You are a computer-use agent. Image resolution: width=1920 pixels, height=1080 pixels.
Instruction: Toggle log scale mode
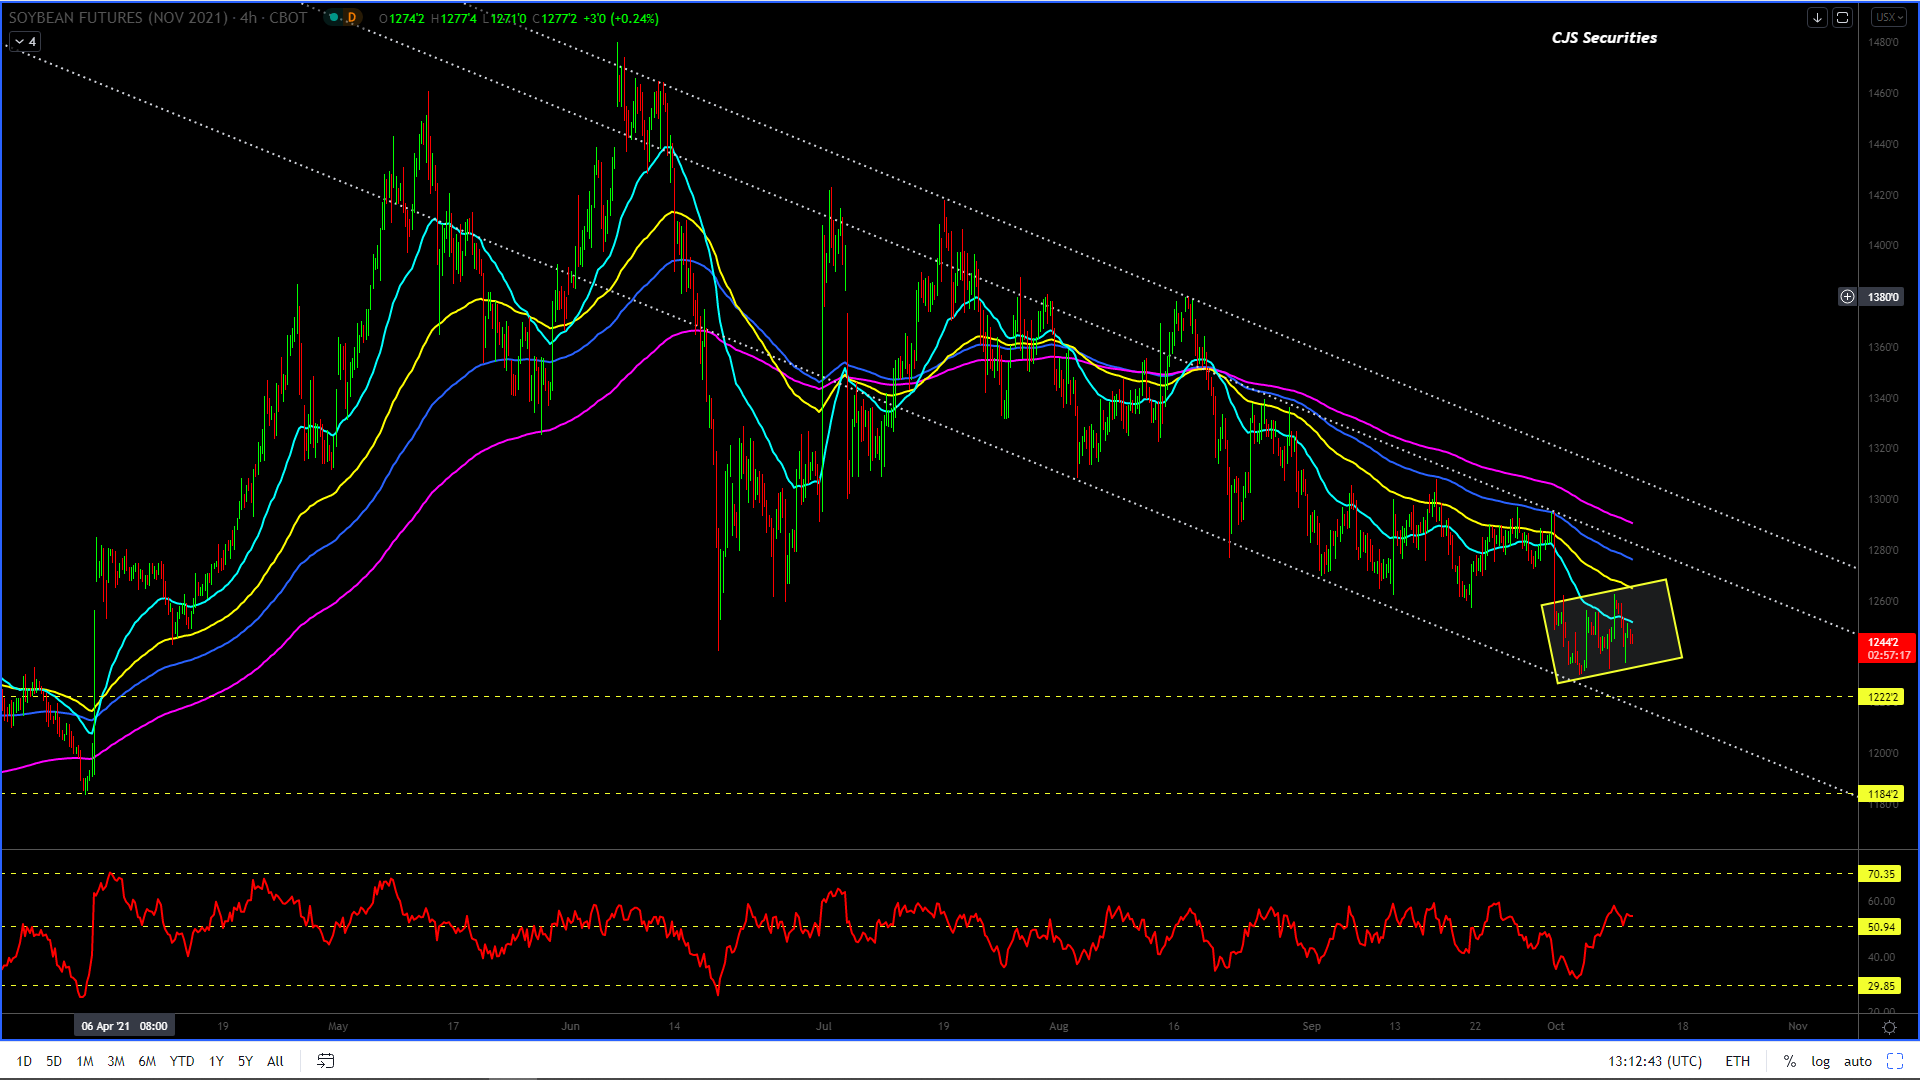(1820, 1061)
